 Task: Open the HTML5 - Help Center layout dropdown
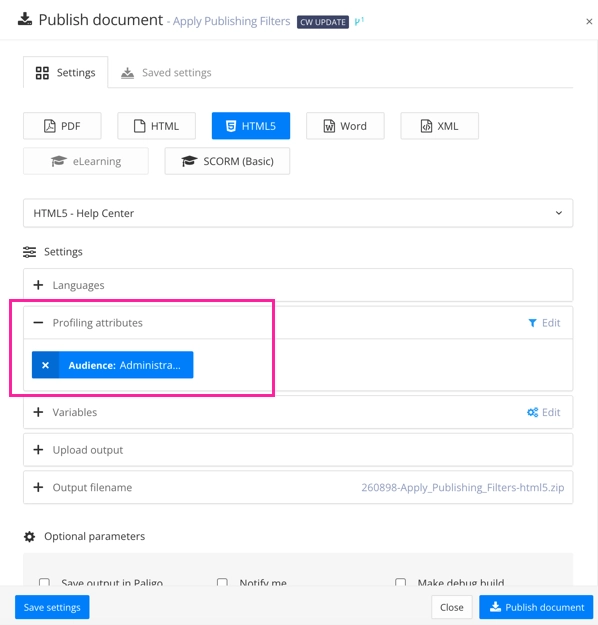click(298, 213)
